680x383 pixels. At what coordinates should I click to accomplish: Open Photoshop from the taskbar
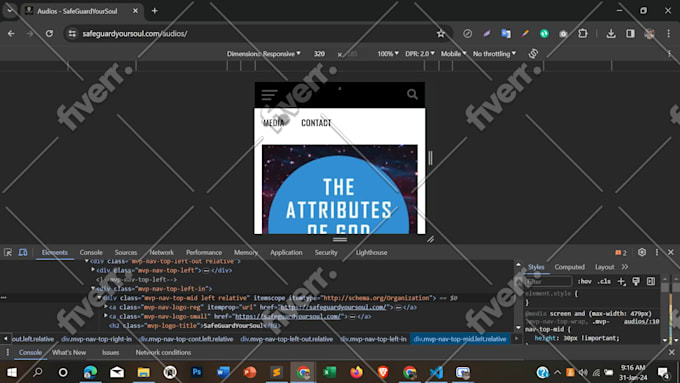(x=196, y=372)
